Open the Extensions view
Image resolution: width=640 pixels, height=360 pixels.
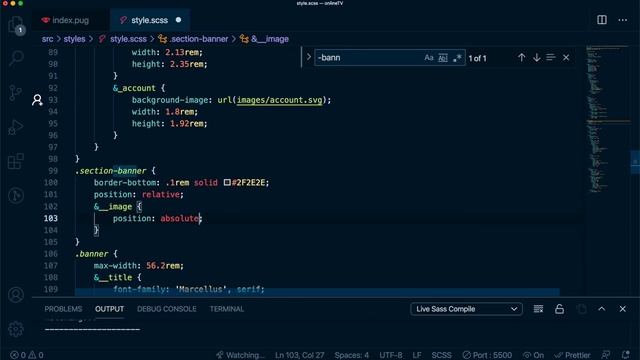click(x=16, y=161)
